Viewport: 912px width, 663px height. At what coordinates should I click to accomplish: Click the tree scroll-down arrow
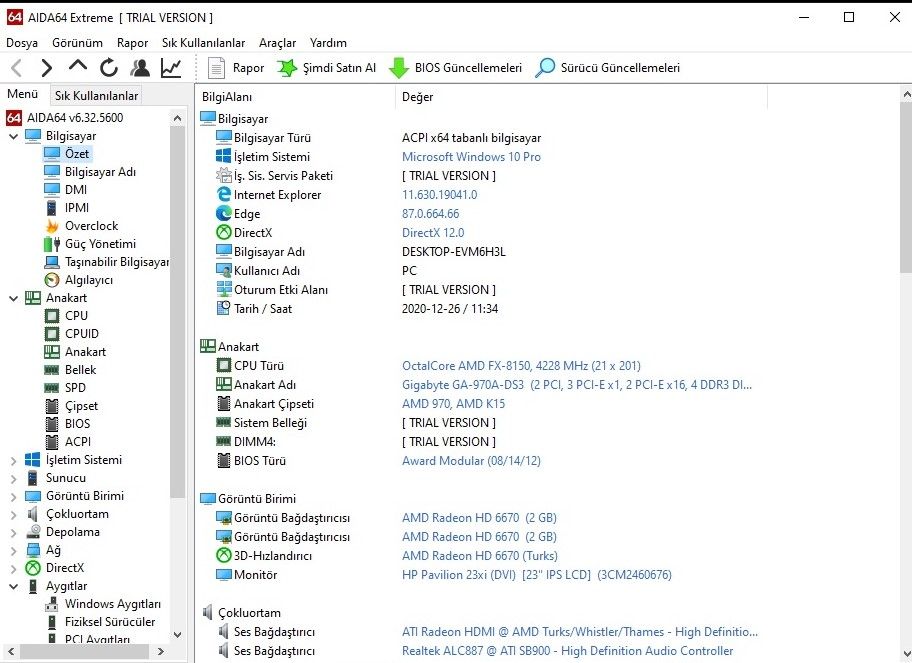[178, 635]
